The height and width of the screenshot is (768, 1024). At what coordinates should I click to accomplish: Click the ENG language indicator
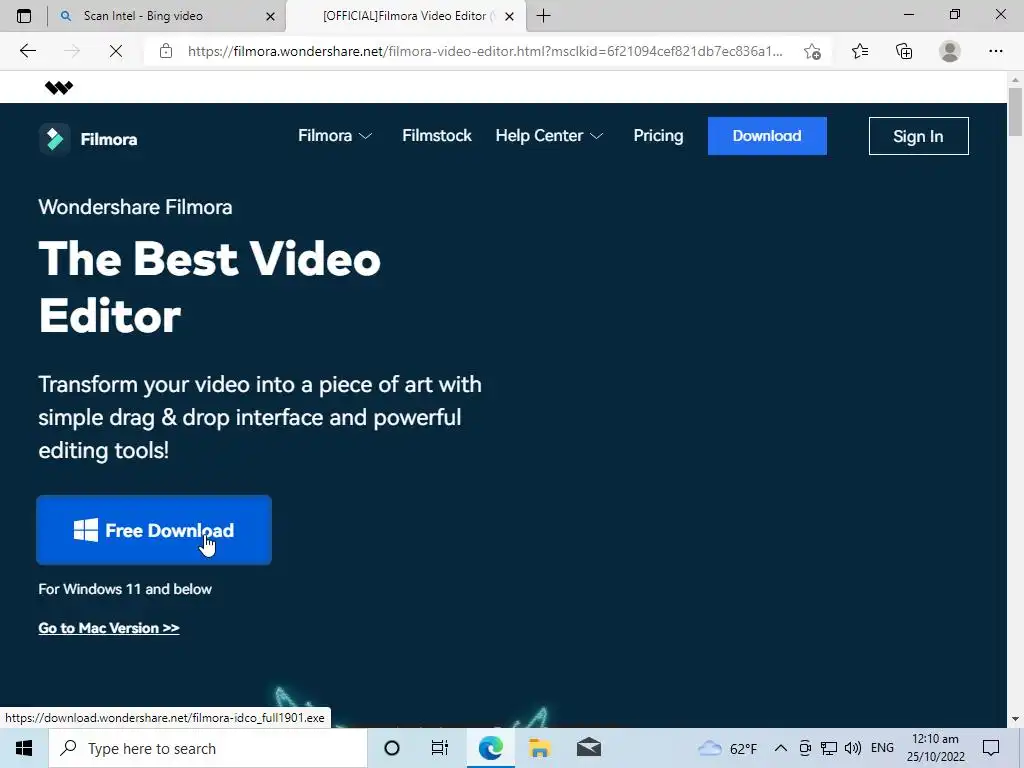pyautogui.click(x=882, y=748)
